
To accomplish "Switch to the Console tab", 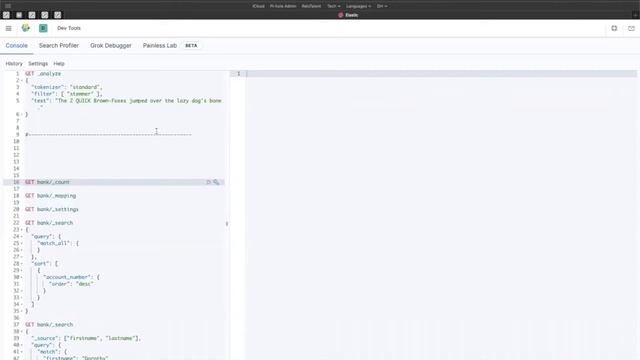I will click(x=17, y=46).
